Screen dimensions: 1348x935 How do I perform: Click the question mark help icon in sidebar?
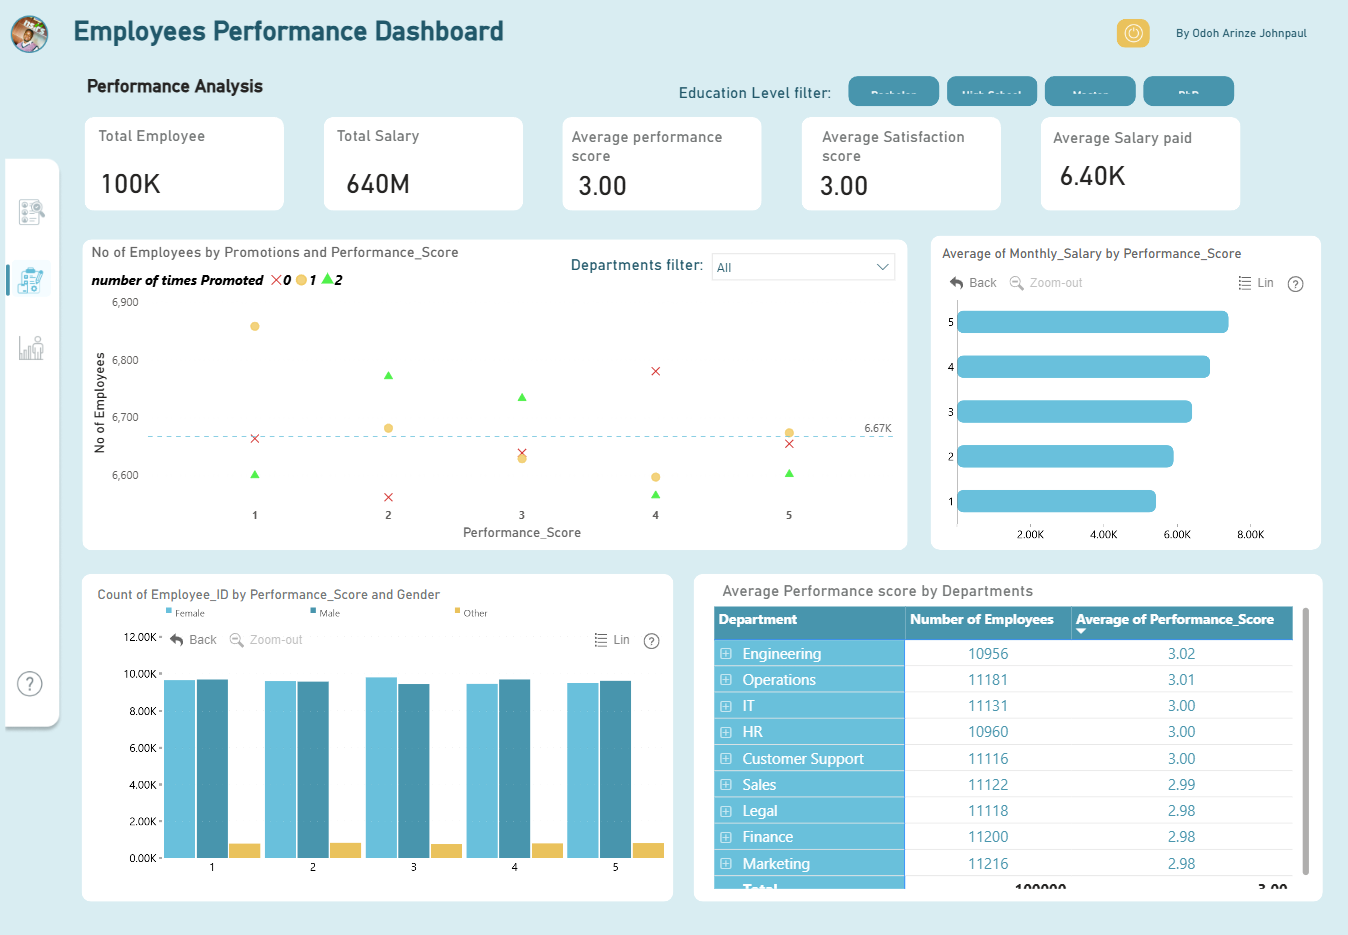(x=30, y=684)
